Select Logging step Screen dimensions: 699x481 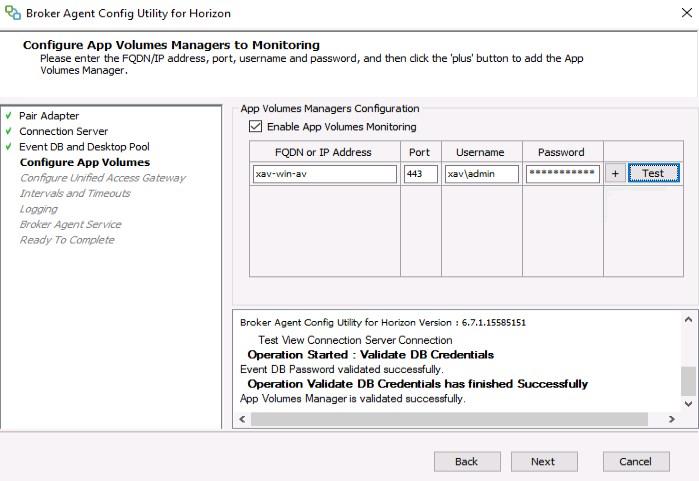pos(38,209)
